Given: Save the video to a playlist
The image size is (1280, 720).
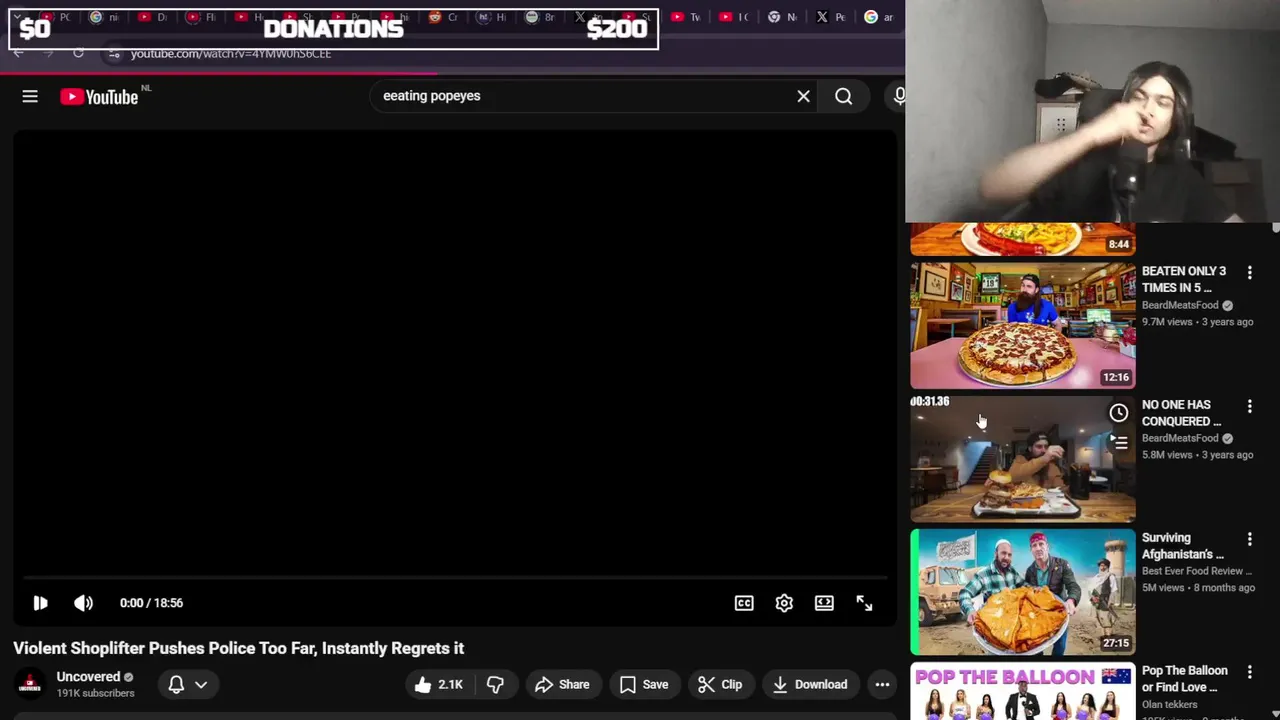Looking at the screenshot, I should click(644, 684).
